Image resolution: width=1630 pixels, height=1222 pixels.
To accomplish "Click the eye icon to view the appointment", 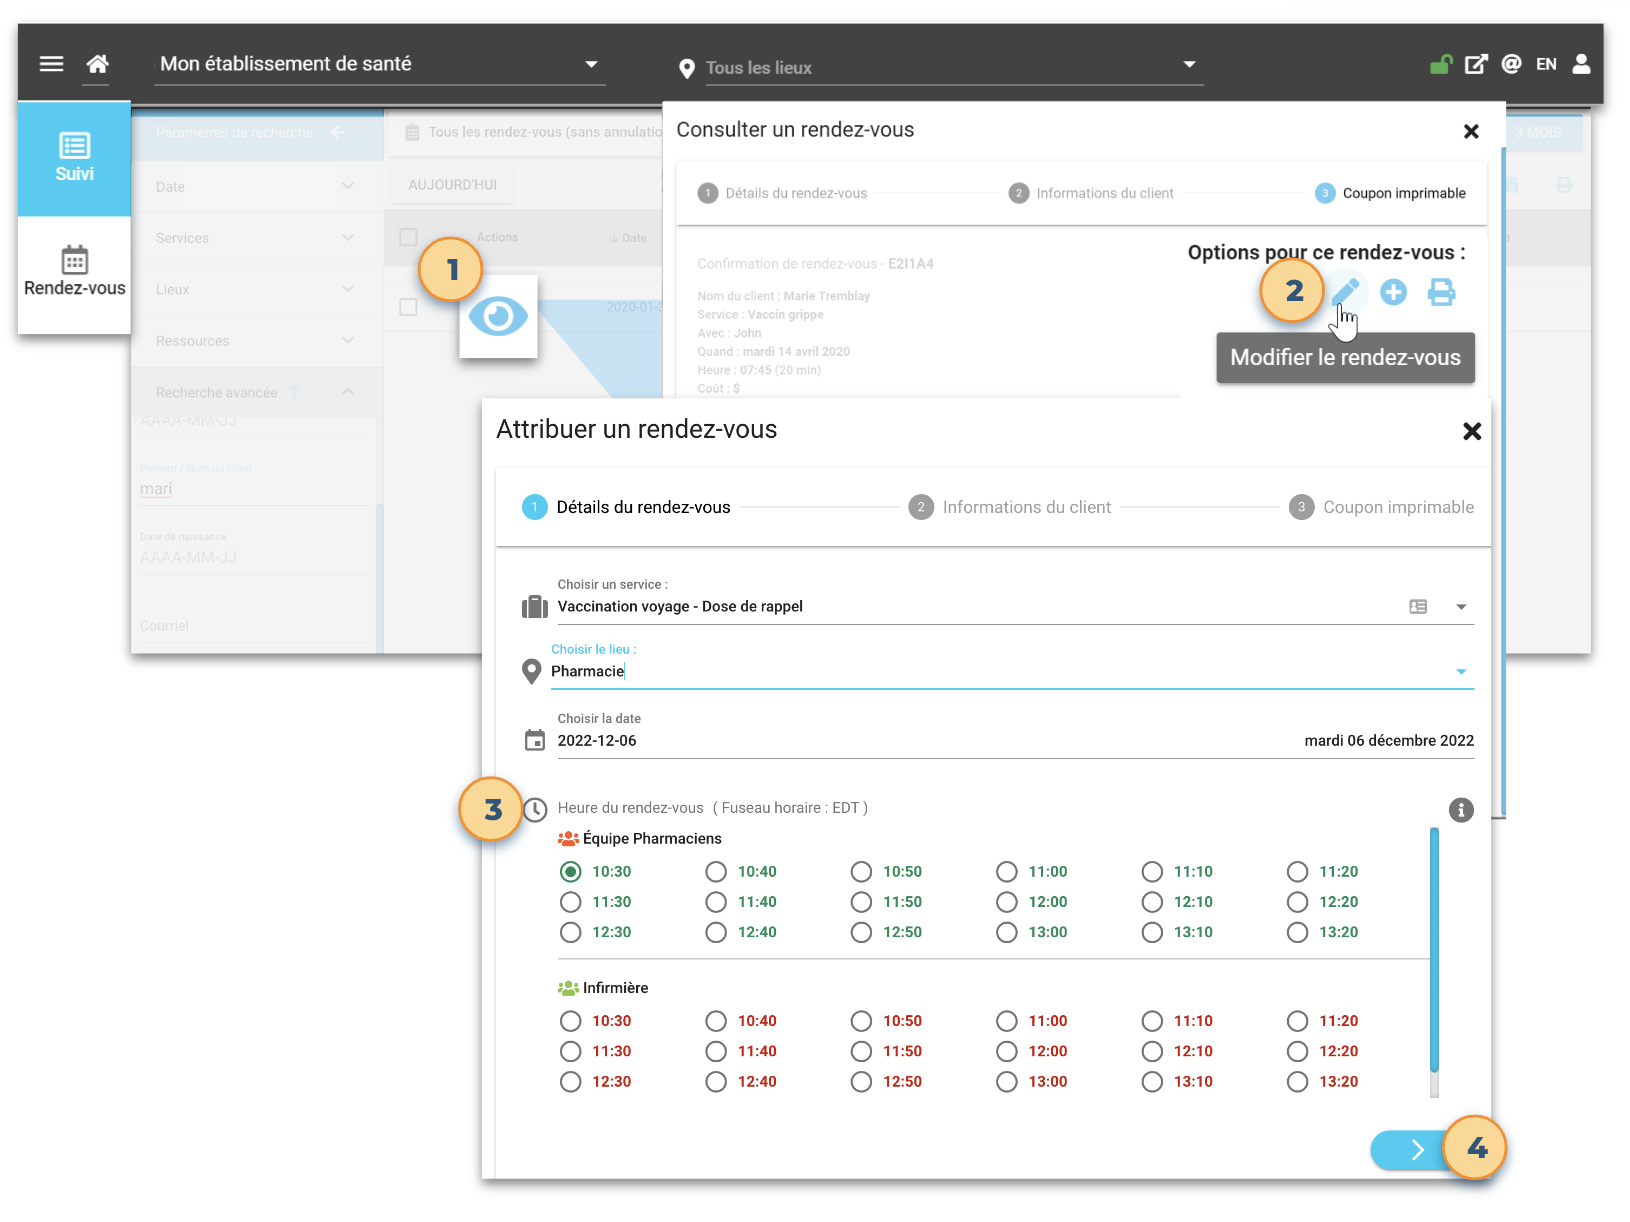I will [498, 316].
